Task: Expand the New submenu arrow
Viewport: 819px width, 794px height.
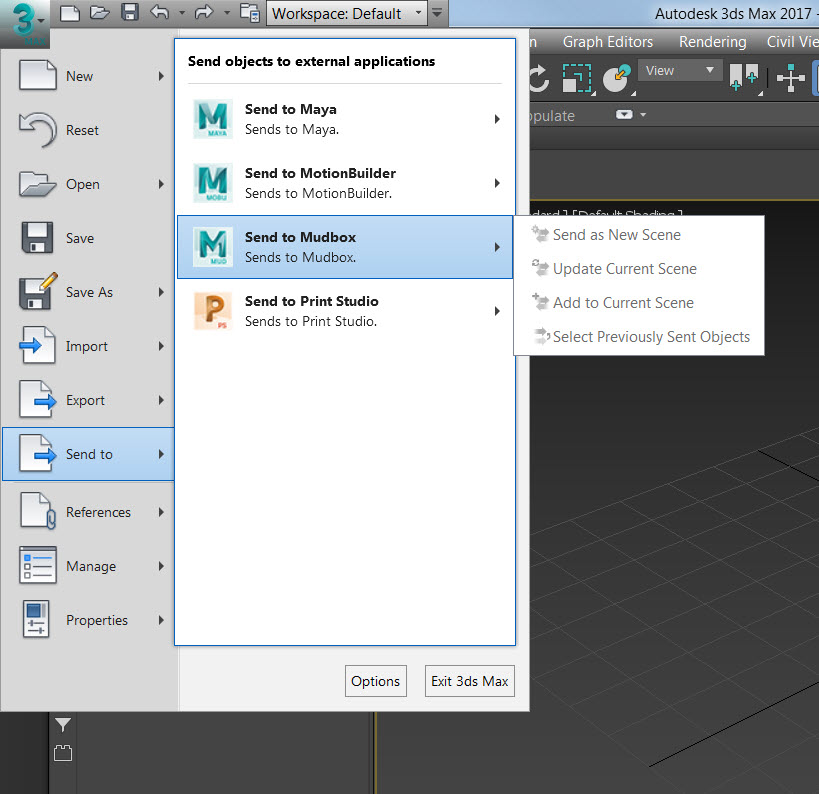Action: (161, 76)
